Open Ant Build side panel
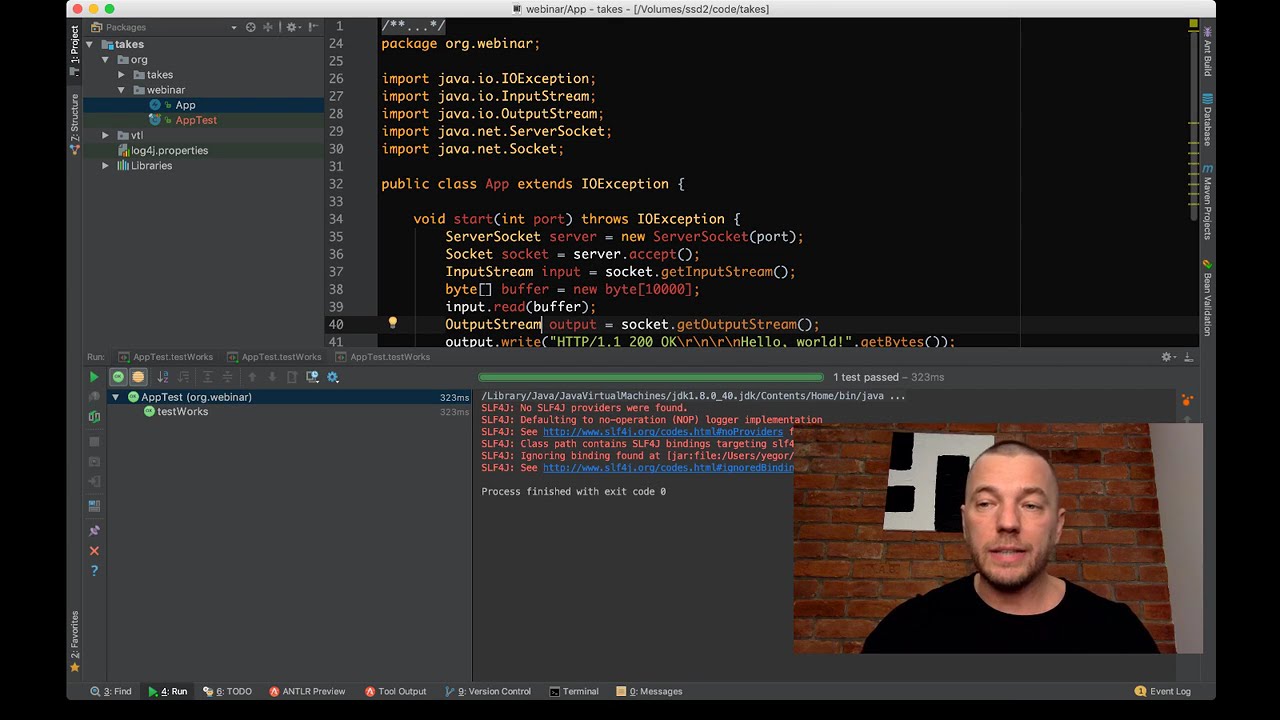The image size is (1280, 720). pyautogui.click(x=1207, y=50)
